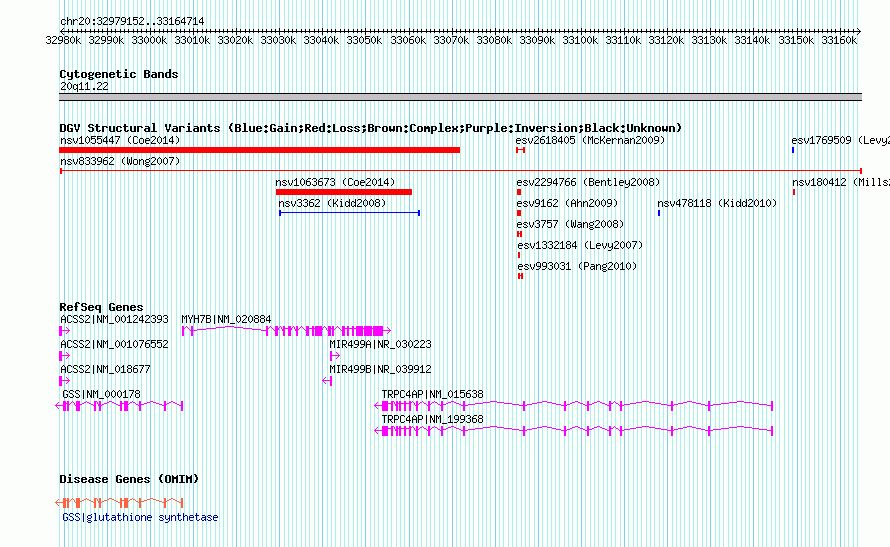Click the ACSS2 NM_001076552 gene glyph
Viewport: 890px width, 547px height.
(65, 355)
